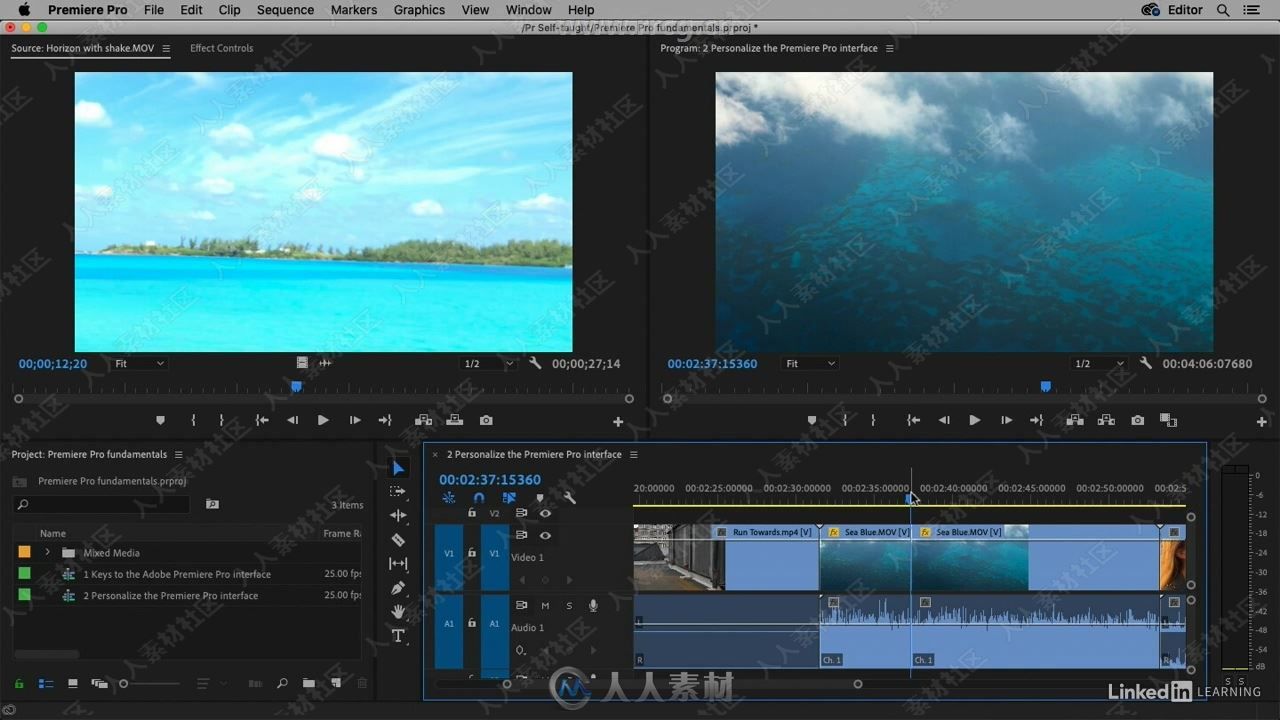
Task: Toggle Project panel writable lock
Action: 18,684
